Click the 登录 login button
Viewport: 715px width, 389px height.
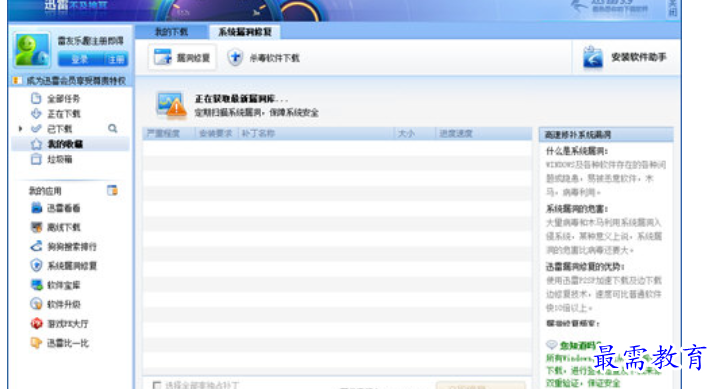[80, 59]
